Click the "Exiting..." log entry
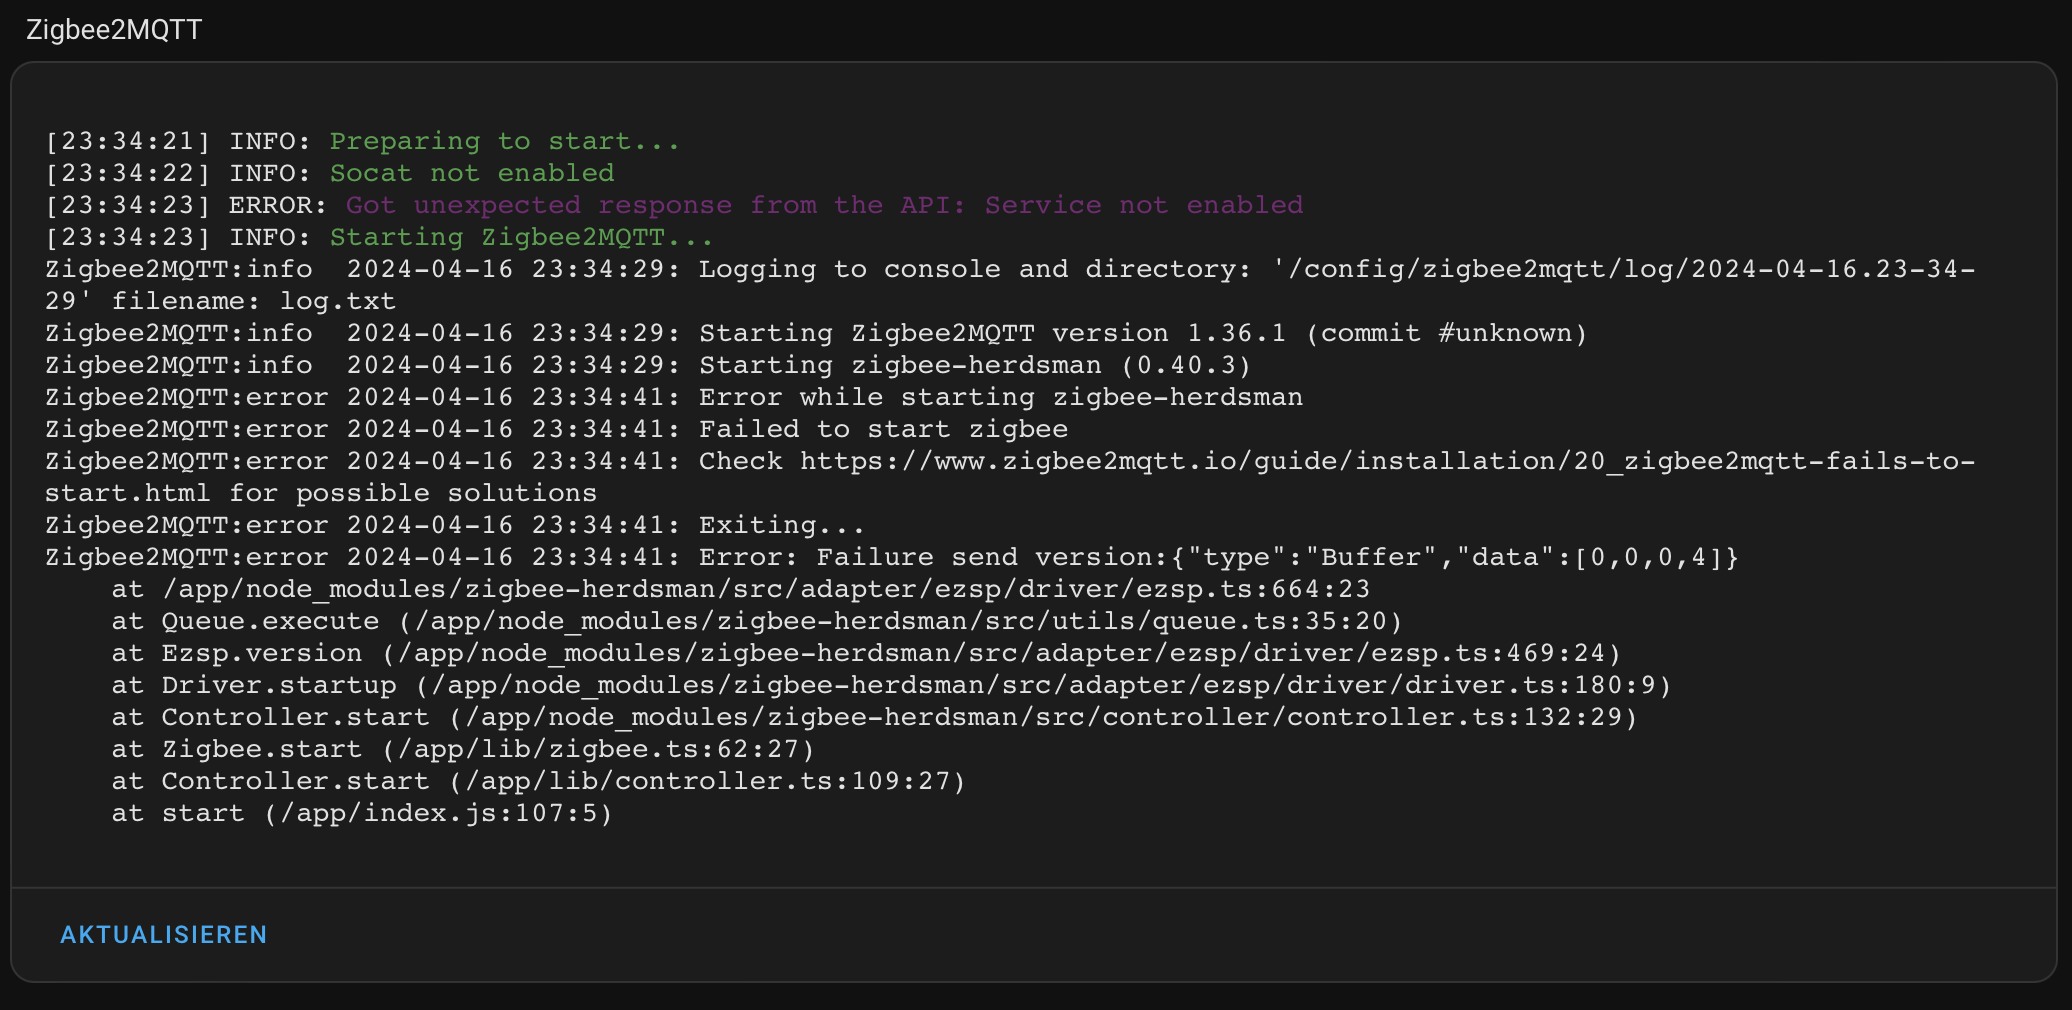 tap(781, 526)
